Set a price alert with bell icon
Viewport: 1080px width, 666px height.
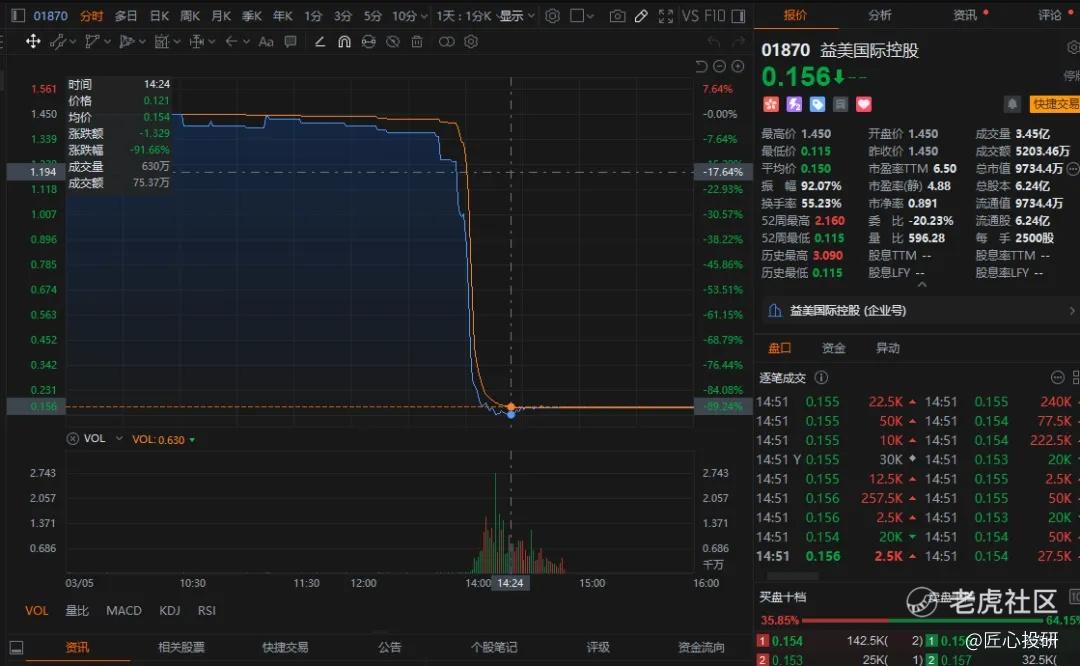pos(1012,104)
